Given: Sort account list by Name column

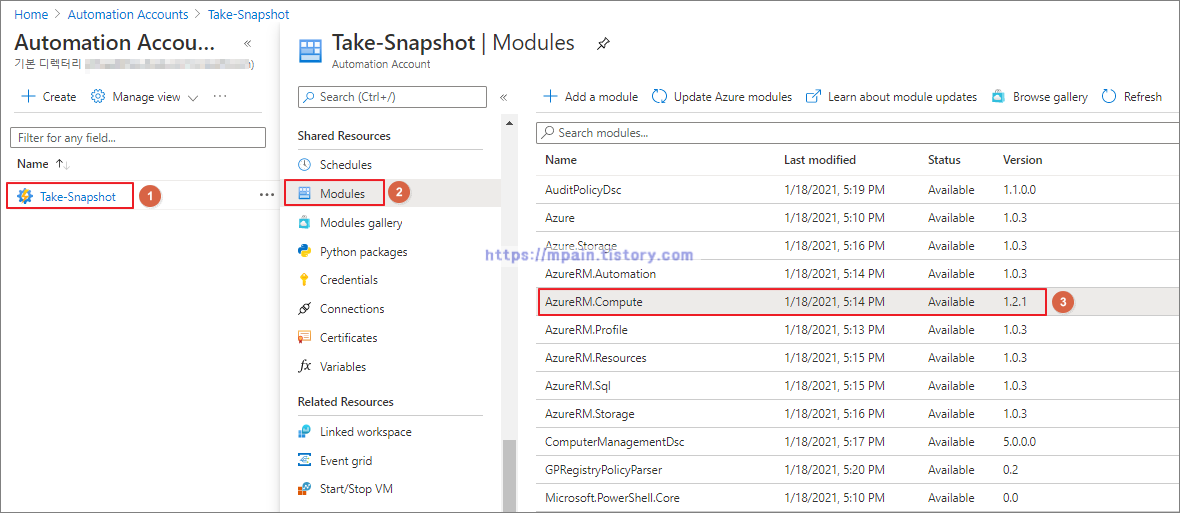Looking at the screenshot, I should (44, 163).
